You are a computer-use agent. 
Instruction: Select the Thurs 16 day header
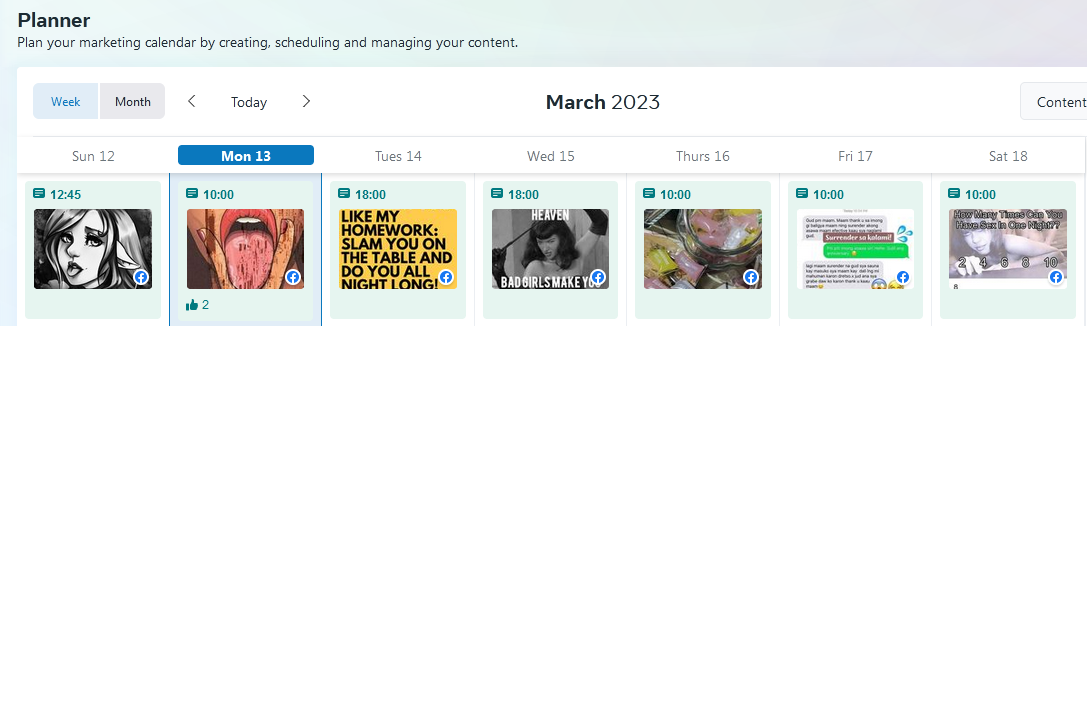[703, 156]
